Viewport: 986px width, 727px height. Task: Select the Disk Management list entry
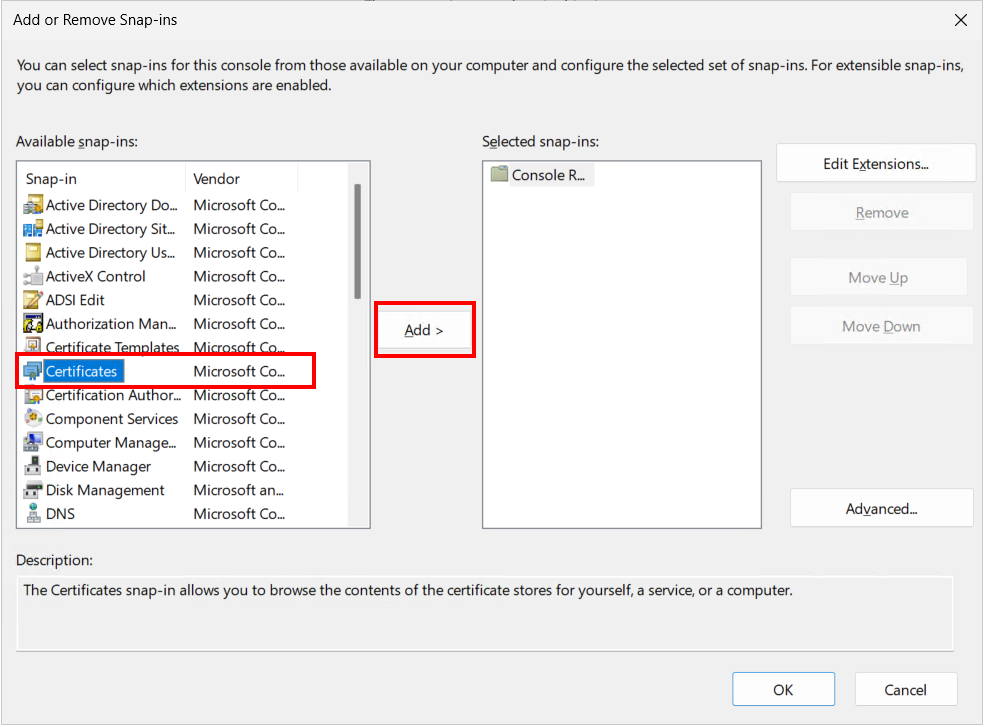(x=154, y=491)
